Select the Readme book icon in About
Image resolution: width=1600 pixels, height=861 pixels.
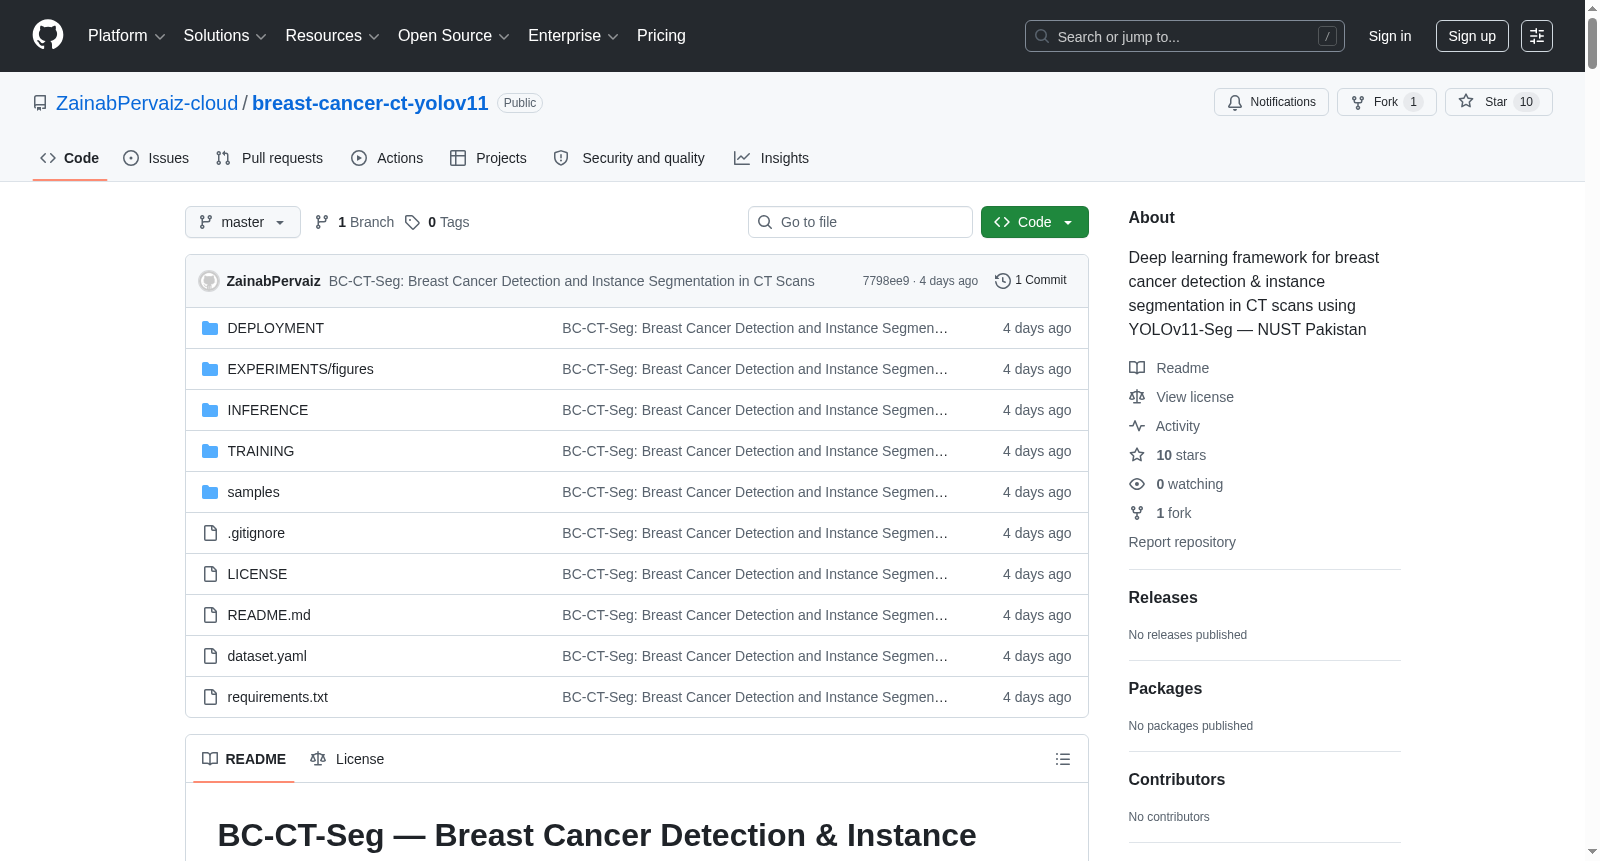1137,368
